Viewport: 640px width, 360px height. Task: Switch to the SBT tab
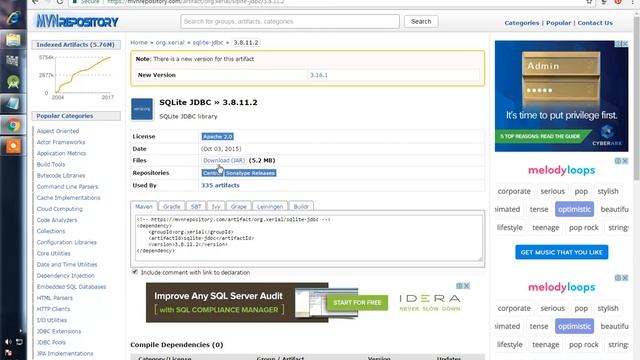point(196,207)
